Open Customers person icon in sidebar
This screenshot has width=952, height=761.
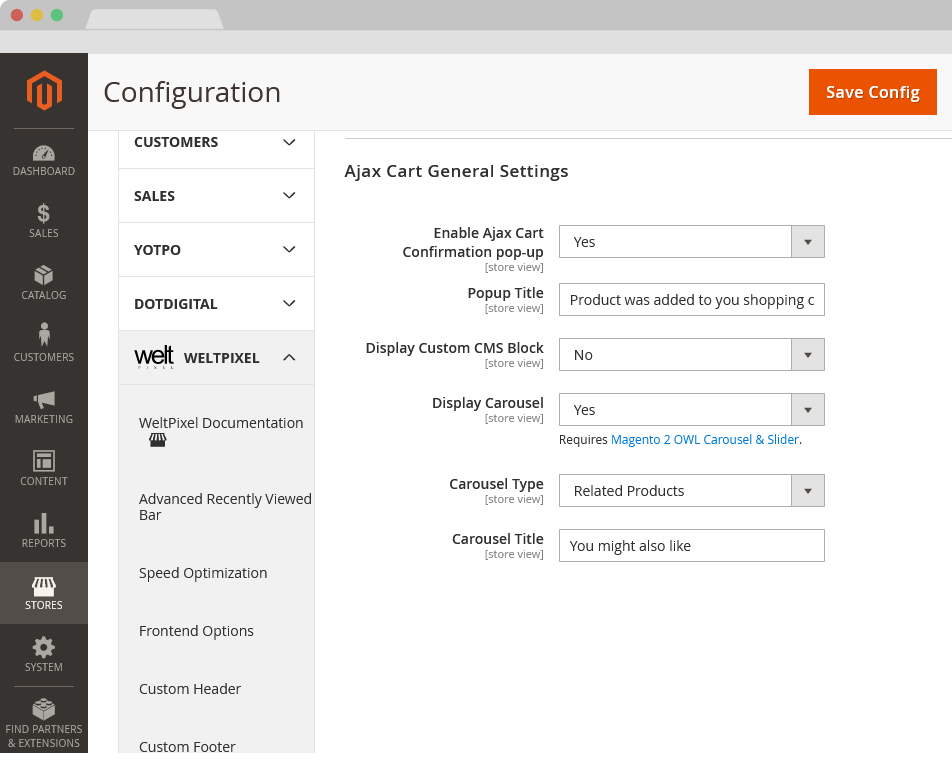[44, 336]
